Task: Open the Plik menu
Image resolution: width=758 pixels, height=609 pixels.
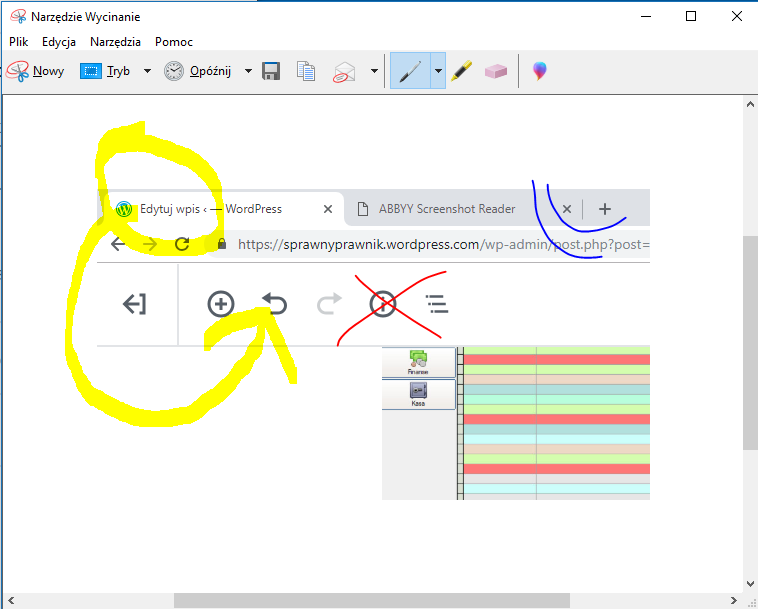Action: pyautogui.click(x=19, y=42)
